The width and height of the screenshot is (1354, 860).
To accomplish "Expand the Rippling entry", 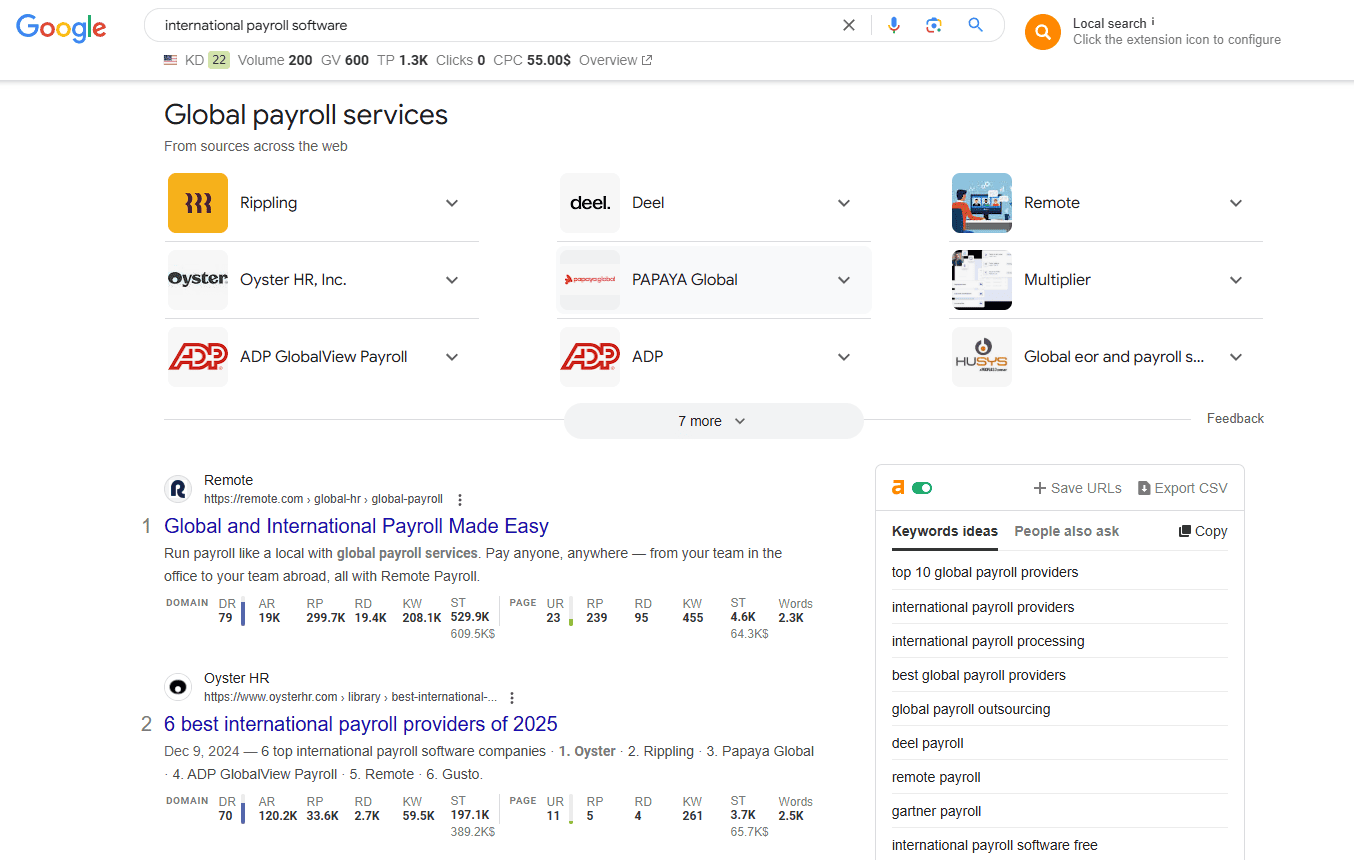I will click(x=452, y=203).
